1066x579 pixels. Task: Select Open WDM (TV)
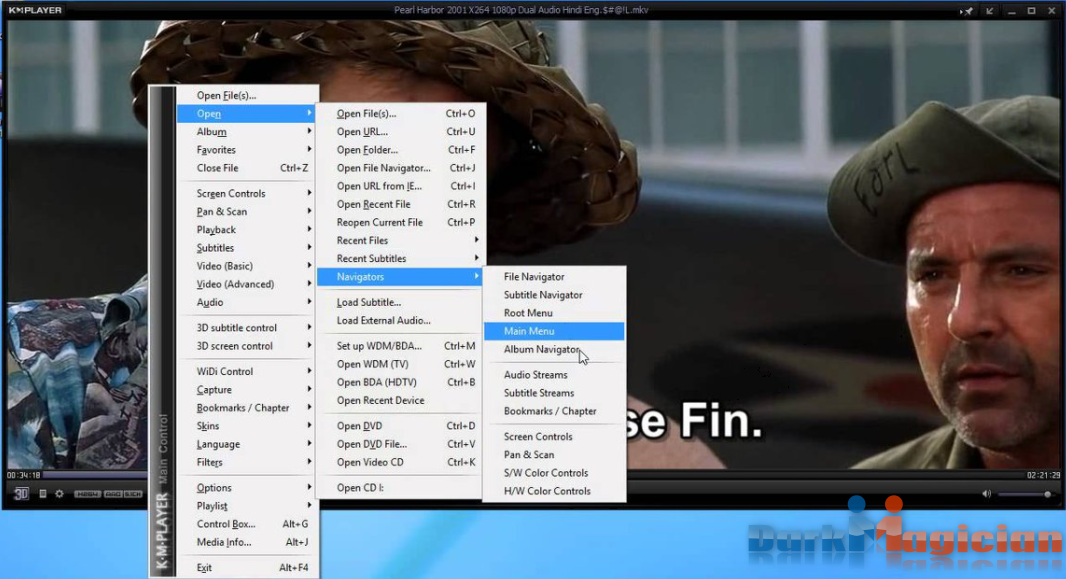point(400,364)
